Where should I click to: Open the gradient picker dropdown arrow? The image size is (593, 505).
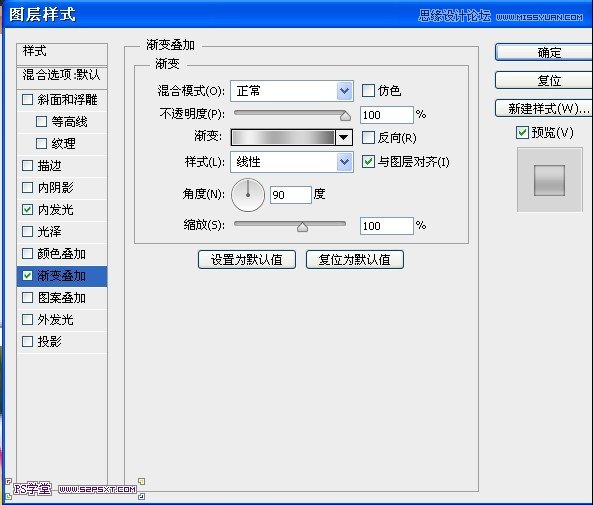(x=344, y=137)
